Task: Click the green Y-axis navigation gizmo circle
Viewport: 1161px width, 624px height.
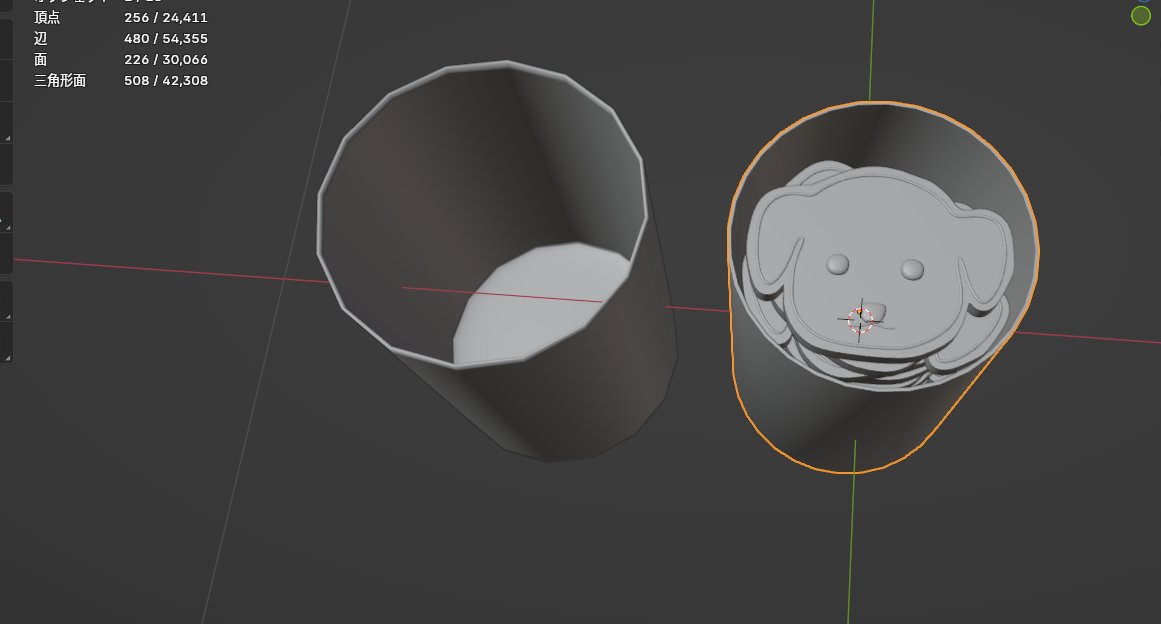Action: pos(1141,16)
